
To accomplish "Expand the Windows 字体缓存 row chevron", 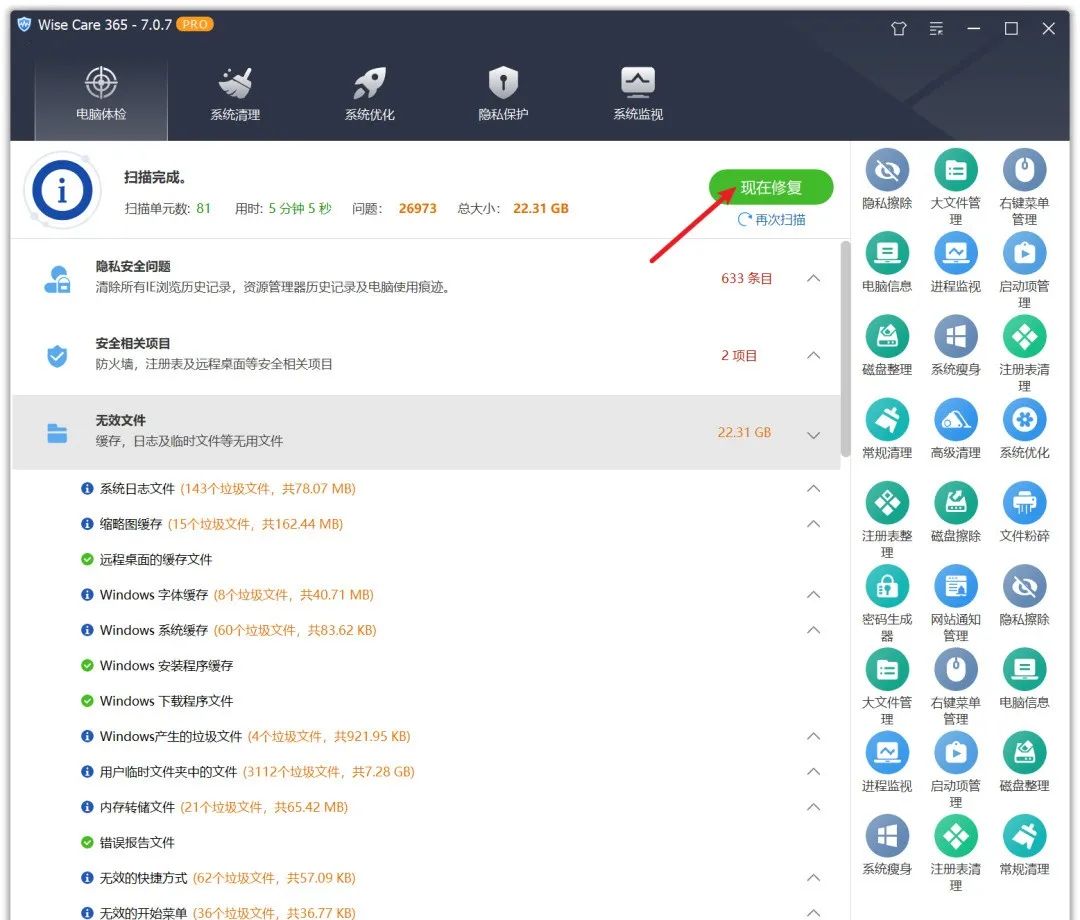I will coord(813,594).
